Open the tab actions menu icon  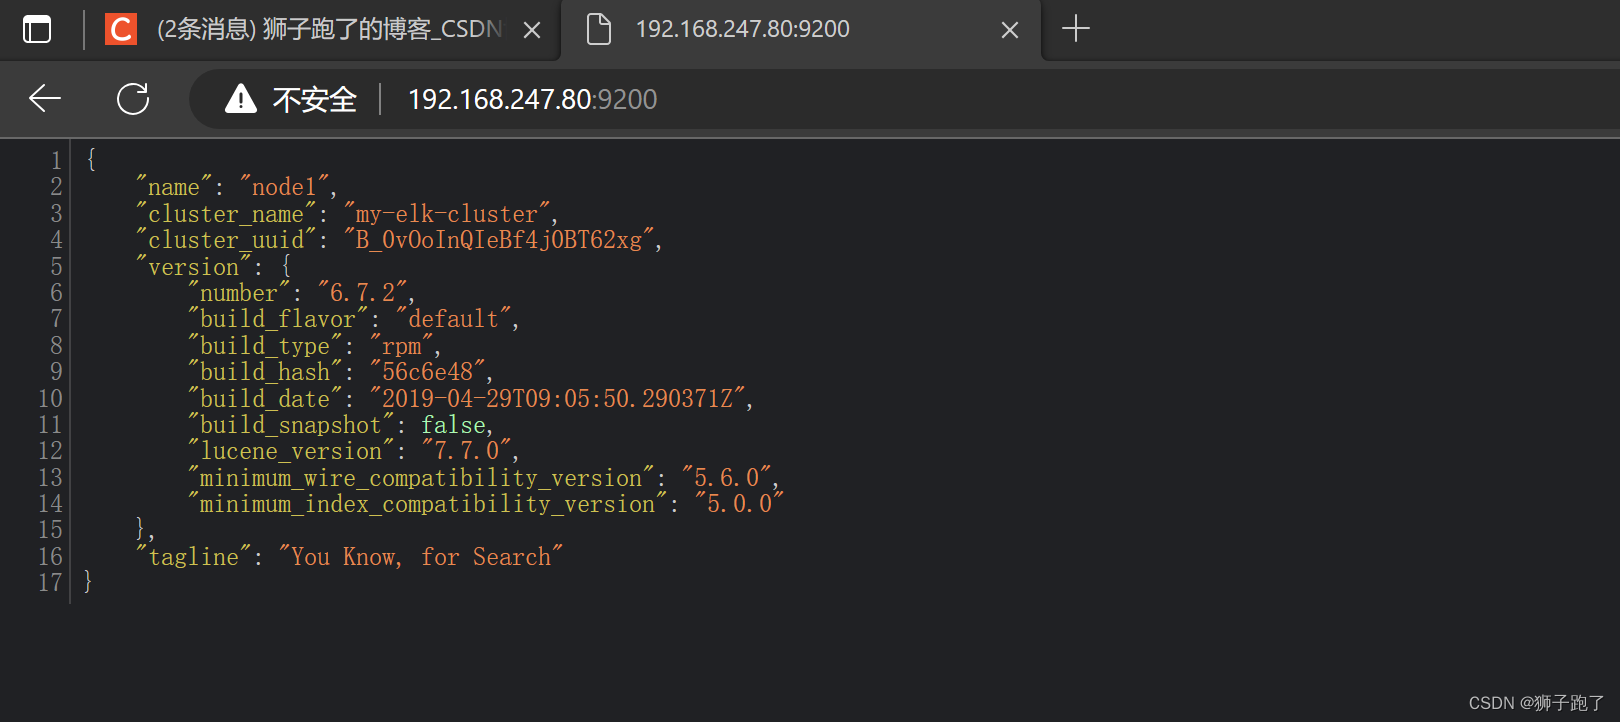click(x=37, y=29)
